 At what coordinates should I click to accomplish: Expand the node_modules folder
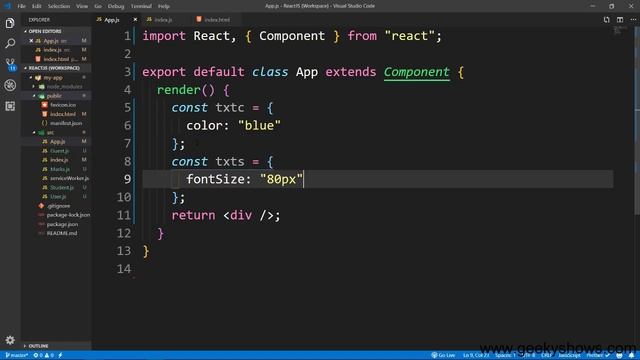(64, 87)
